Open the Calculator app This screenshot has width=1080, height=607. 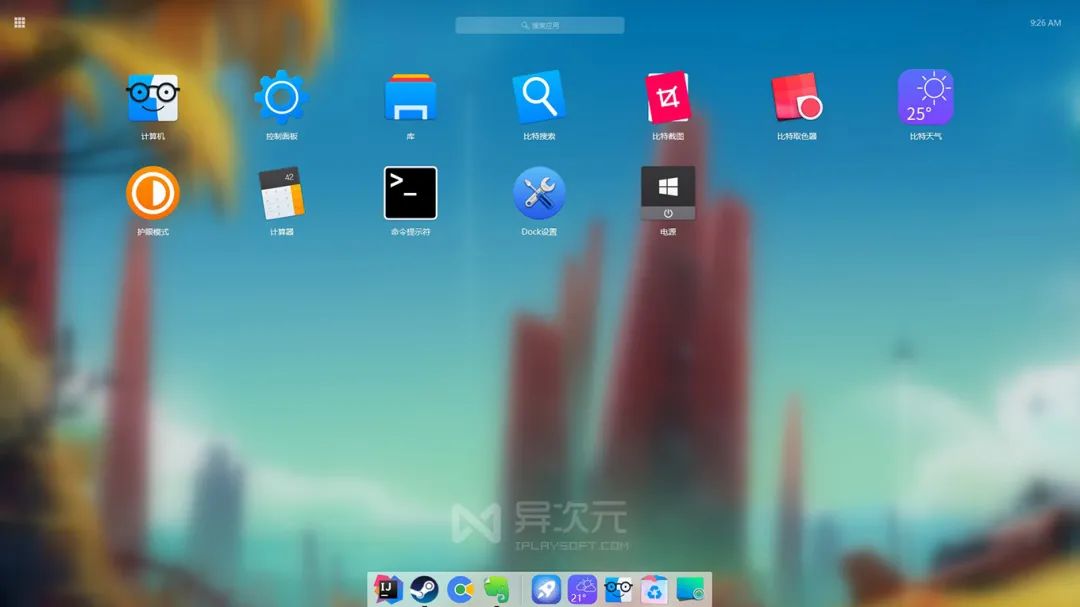tap(282, 194)
